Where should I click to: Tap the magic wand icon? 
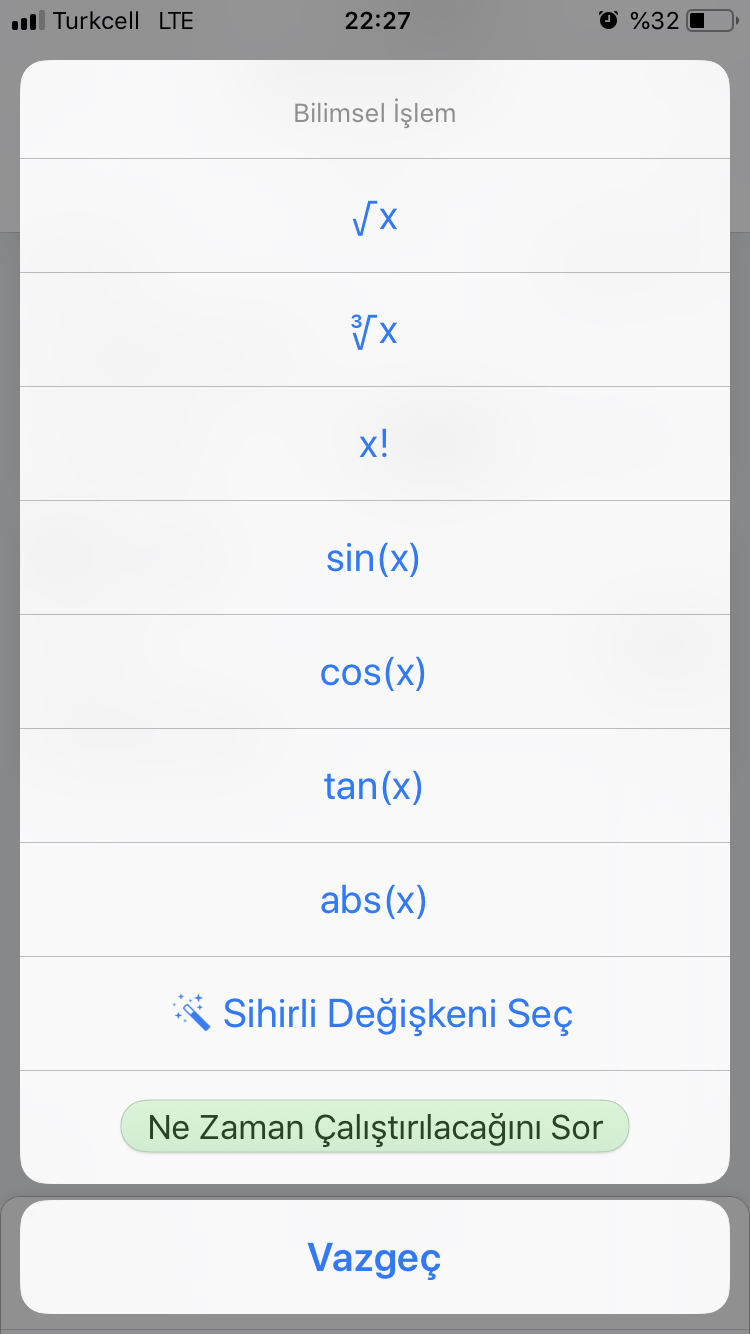click(192, 1013)
